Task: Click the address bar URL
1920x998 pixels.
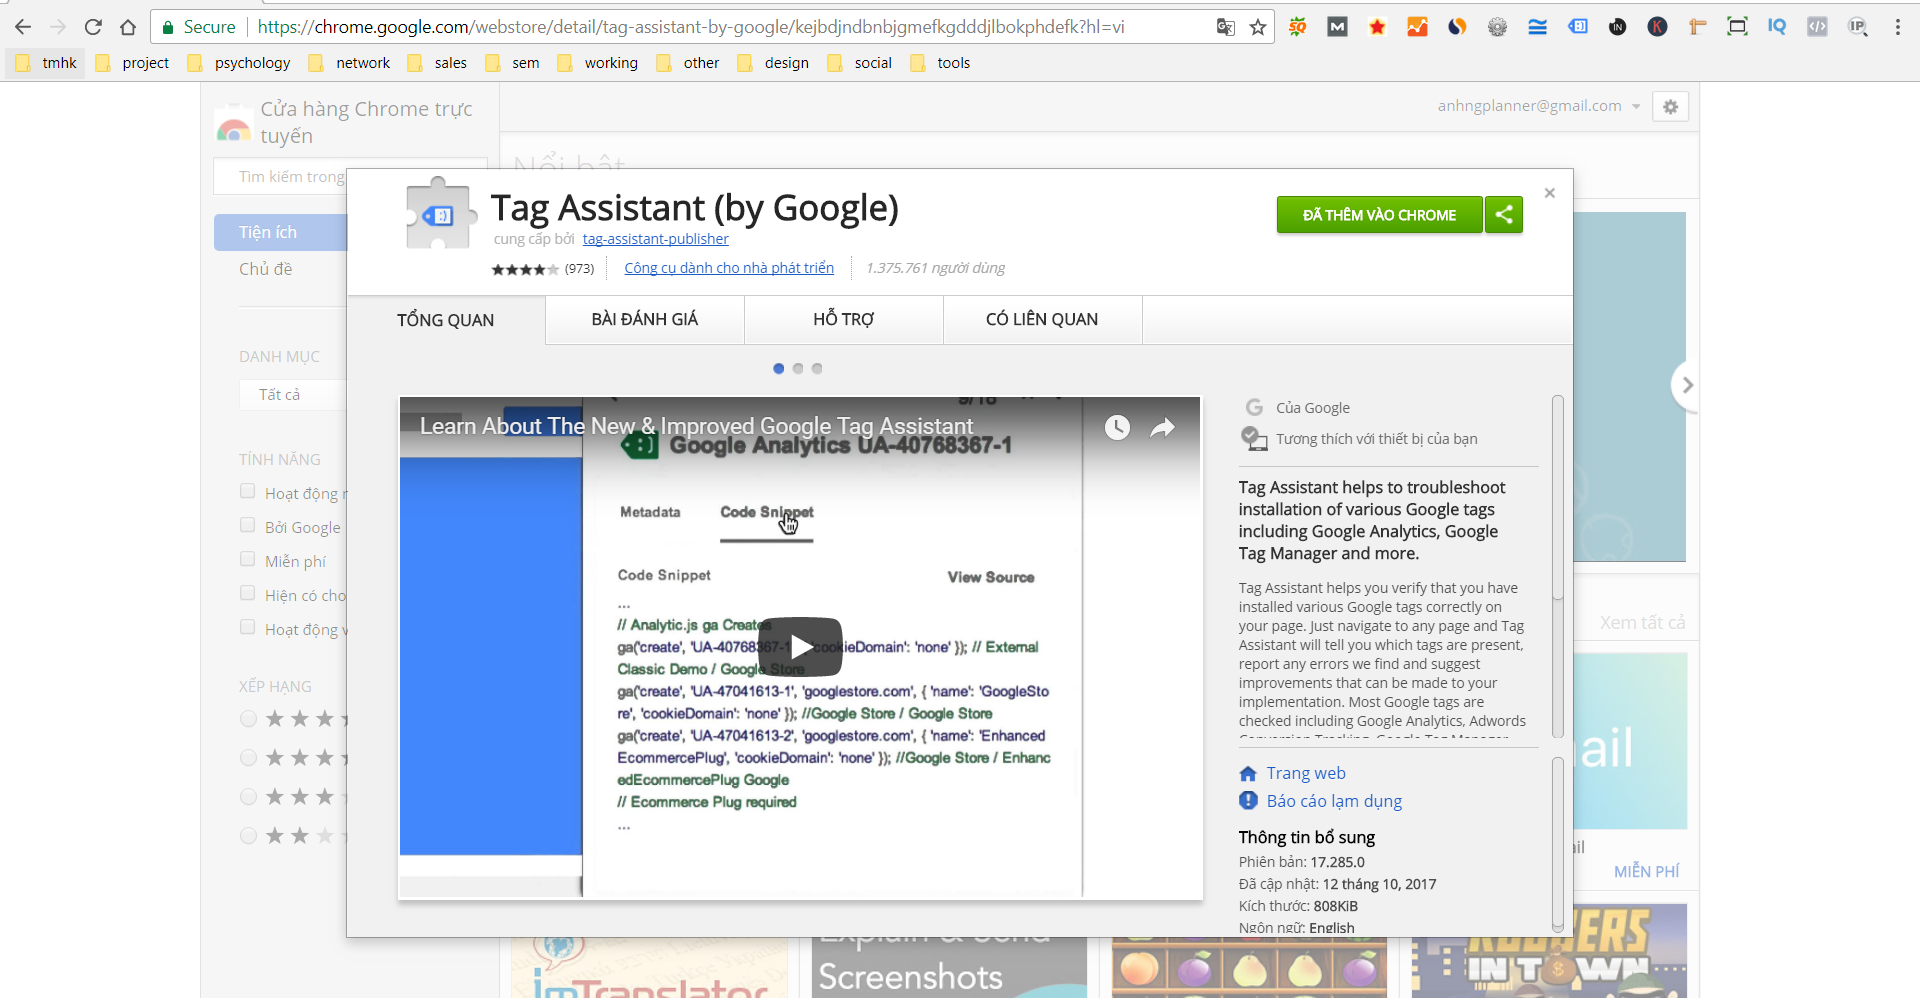Action: coord(690,27)
